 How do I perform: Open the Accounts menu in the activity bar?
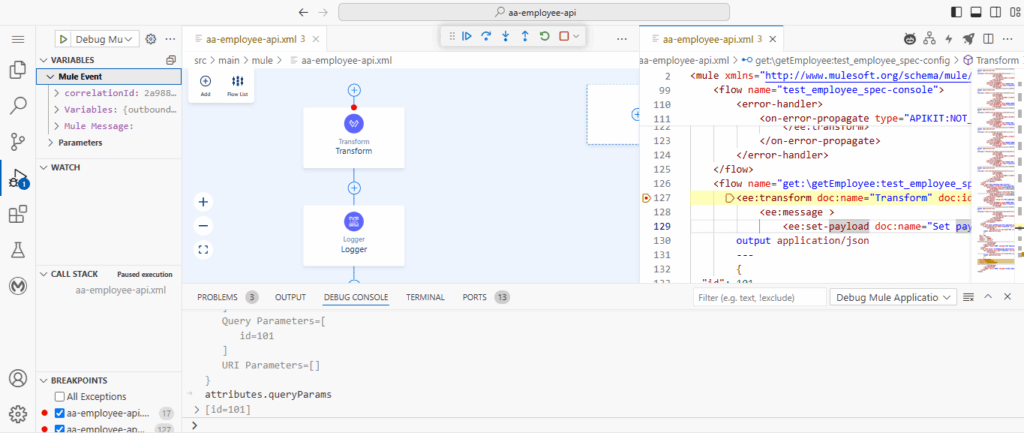point(18,378)
